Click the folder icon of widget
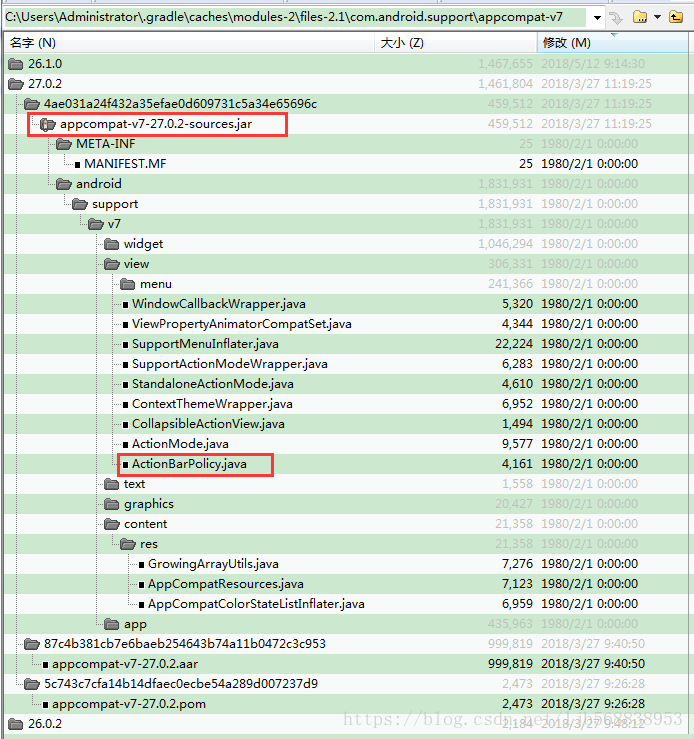 [x=112, y=244]
